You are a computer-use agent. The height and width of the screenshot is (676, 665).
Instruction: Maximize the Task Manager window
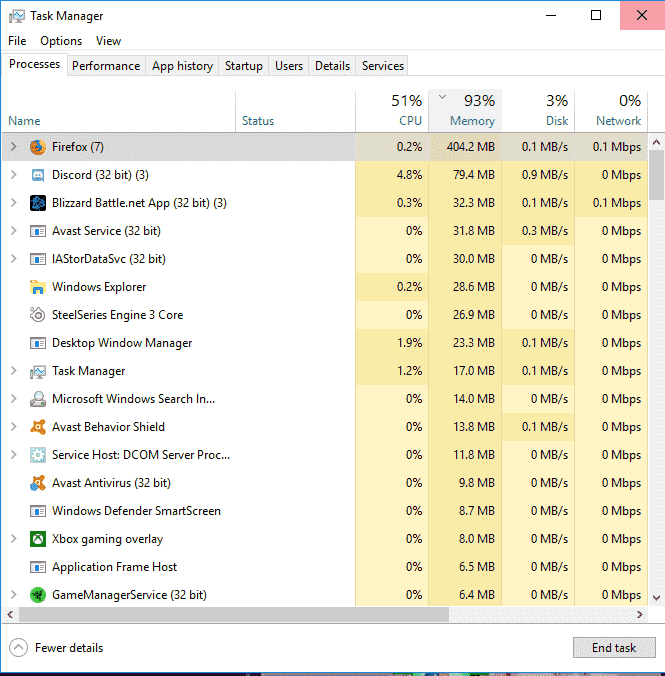click(596, 16)
